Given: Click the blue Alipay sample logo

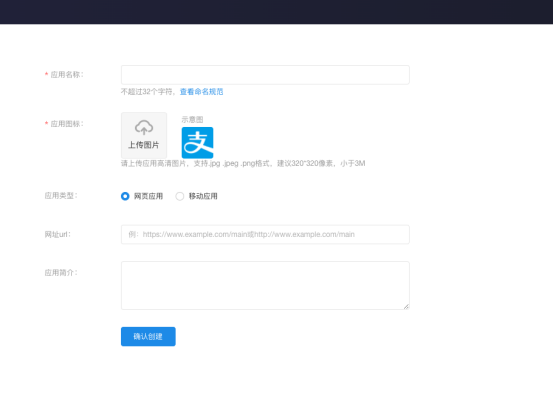Looking at the screenshot, I should click(x=197, y=142).
